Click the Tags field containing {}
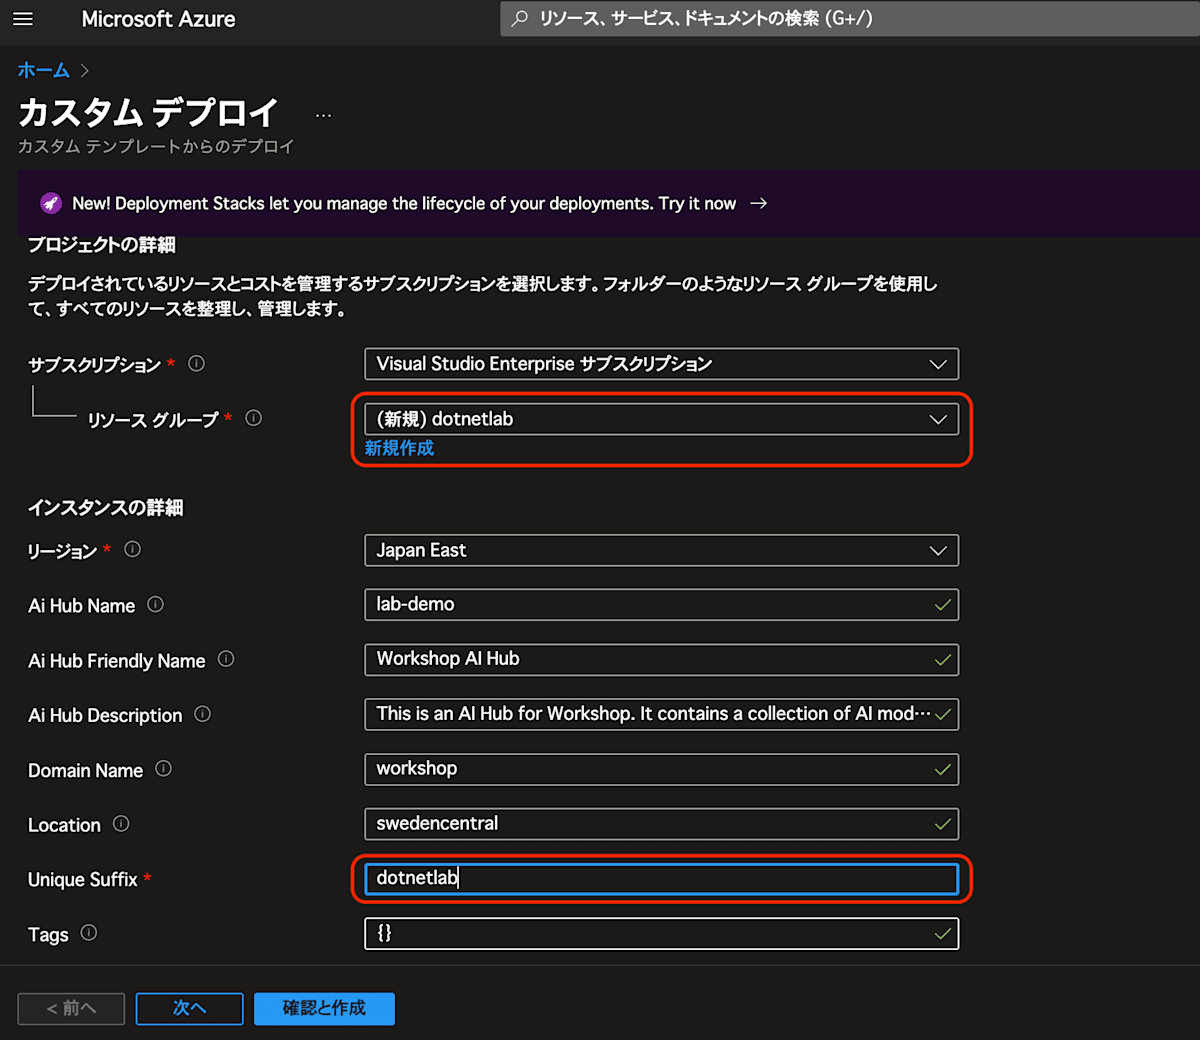Viewport: 1200px width, 1040px height. tap(661, 934)
